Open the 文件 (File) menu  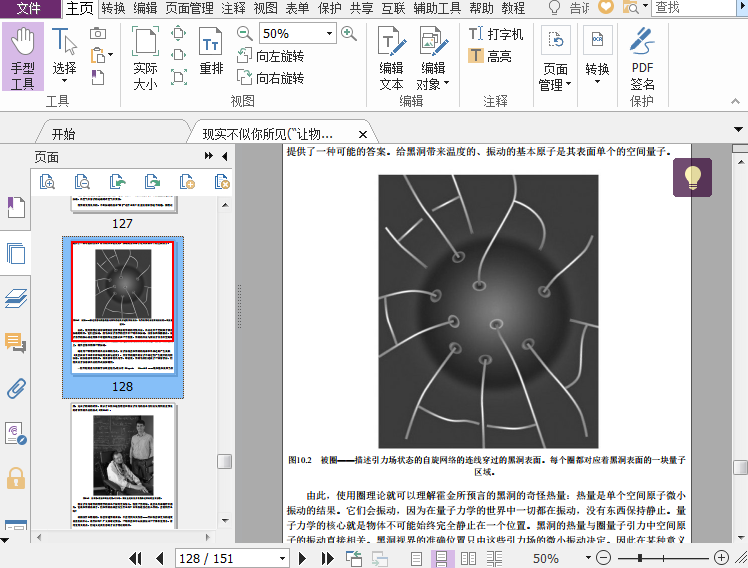click(x=29, y=8)
